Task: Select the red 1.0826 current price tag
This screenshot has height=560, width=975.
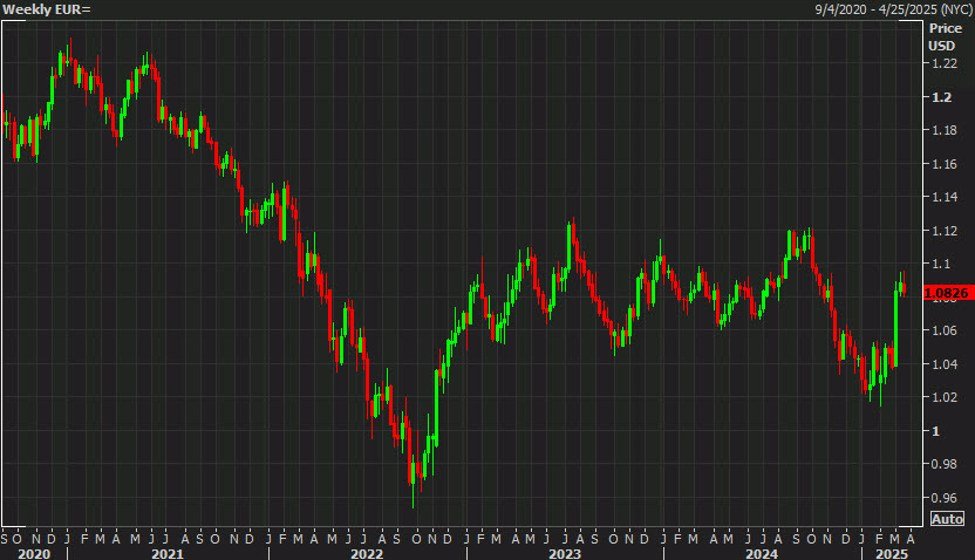Action: click(945, 292)
